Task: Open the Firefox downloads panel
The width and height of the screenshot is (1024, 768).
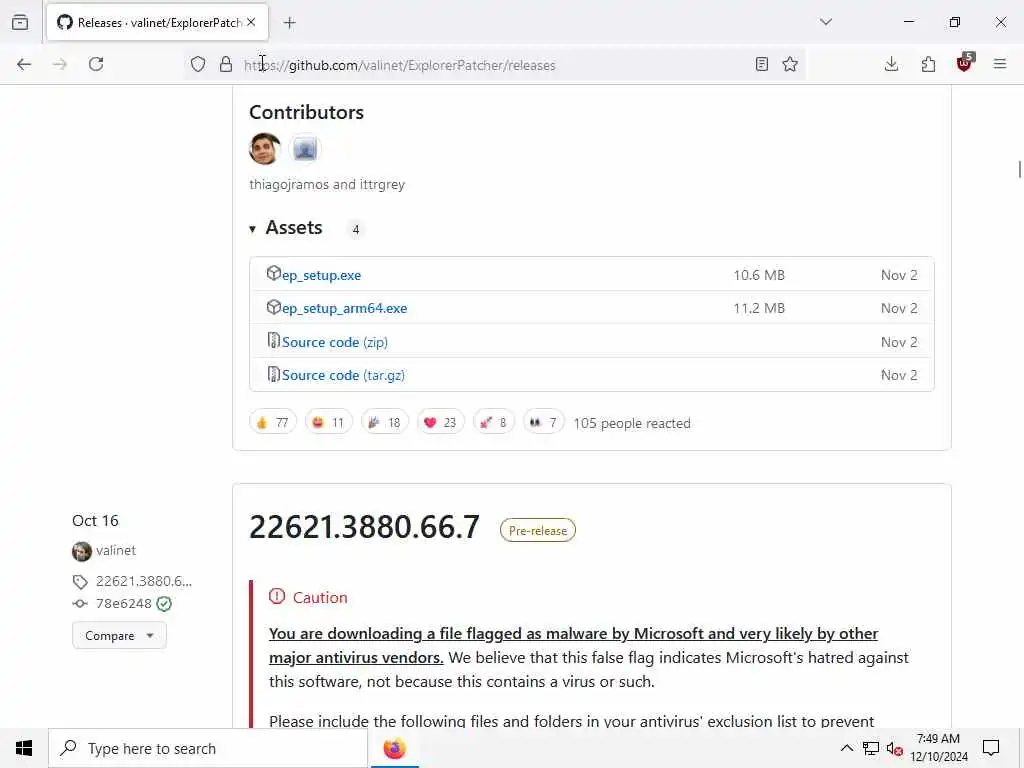Action: (891, 64)
